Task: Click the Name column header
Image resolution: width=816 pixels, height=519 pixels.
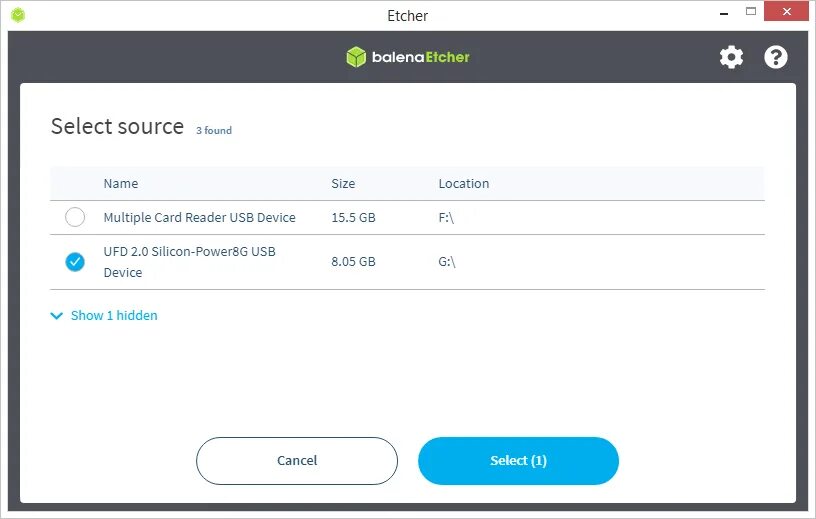Action: point(121,184)
